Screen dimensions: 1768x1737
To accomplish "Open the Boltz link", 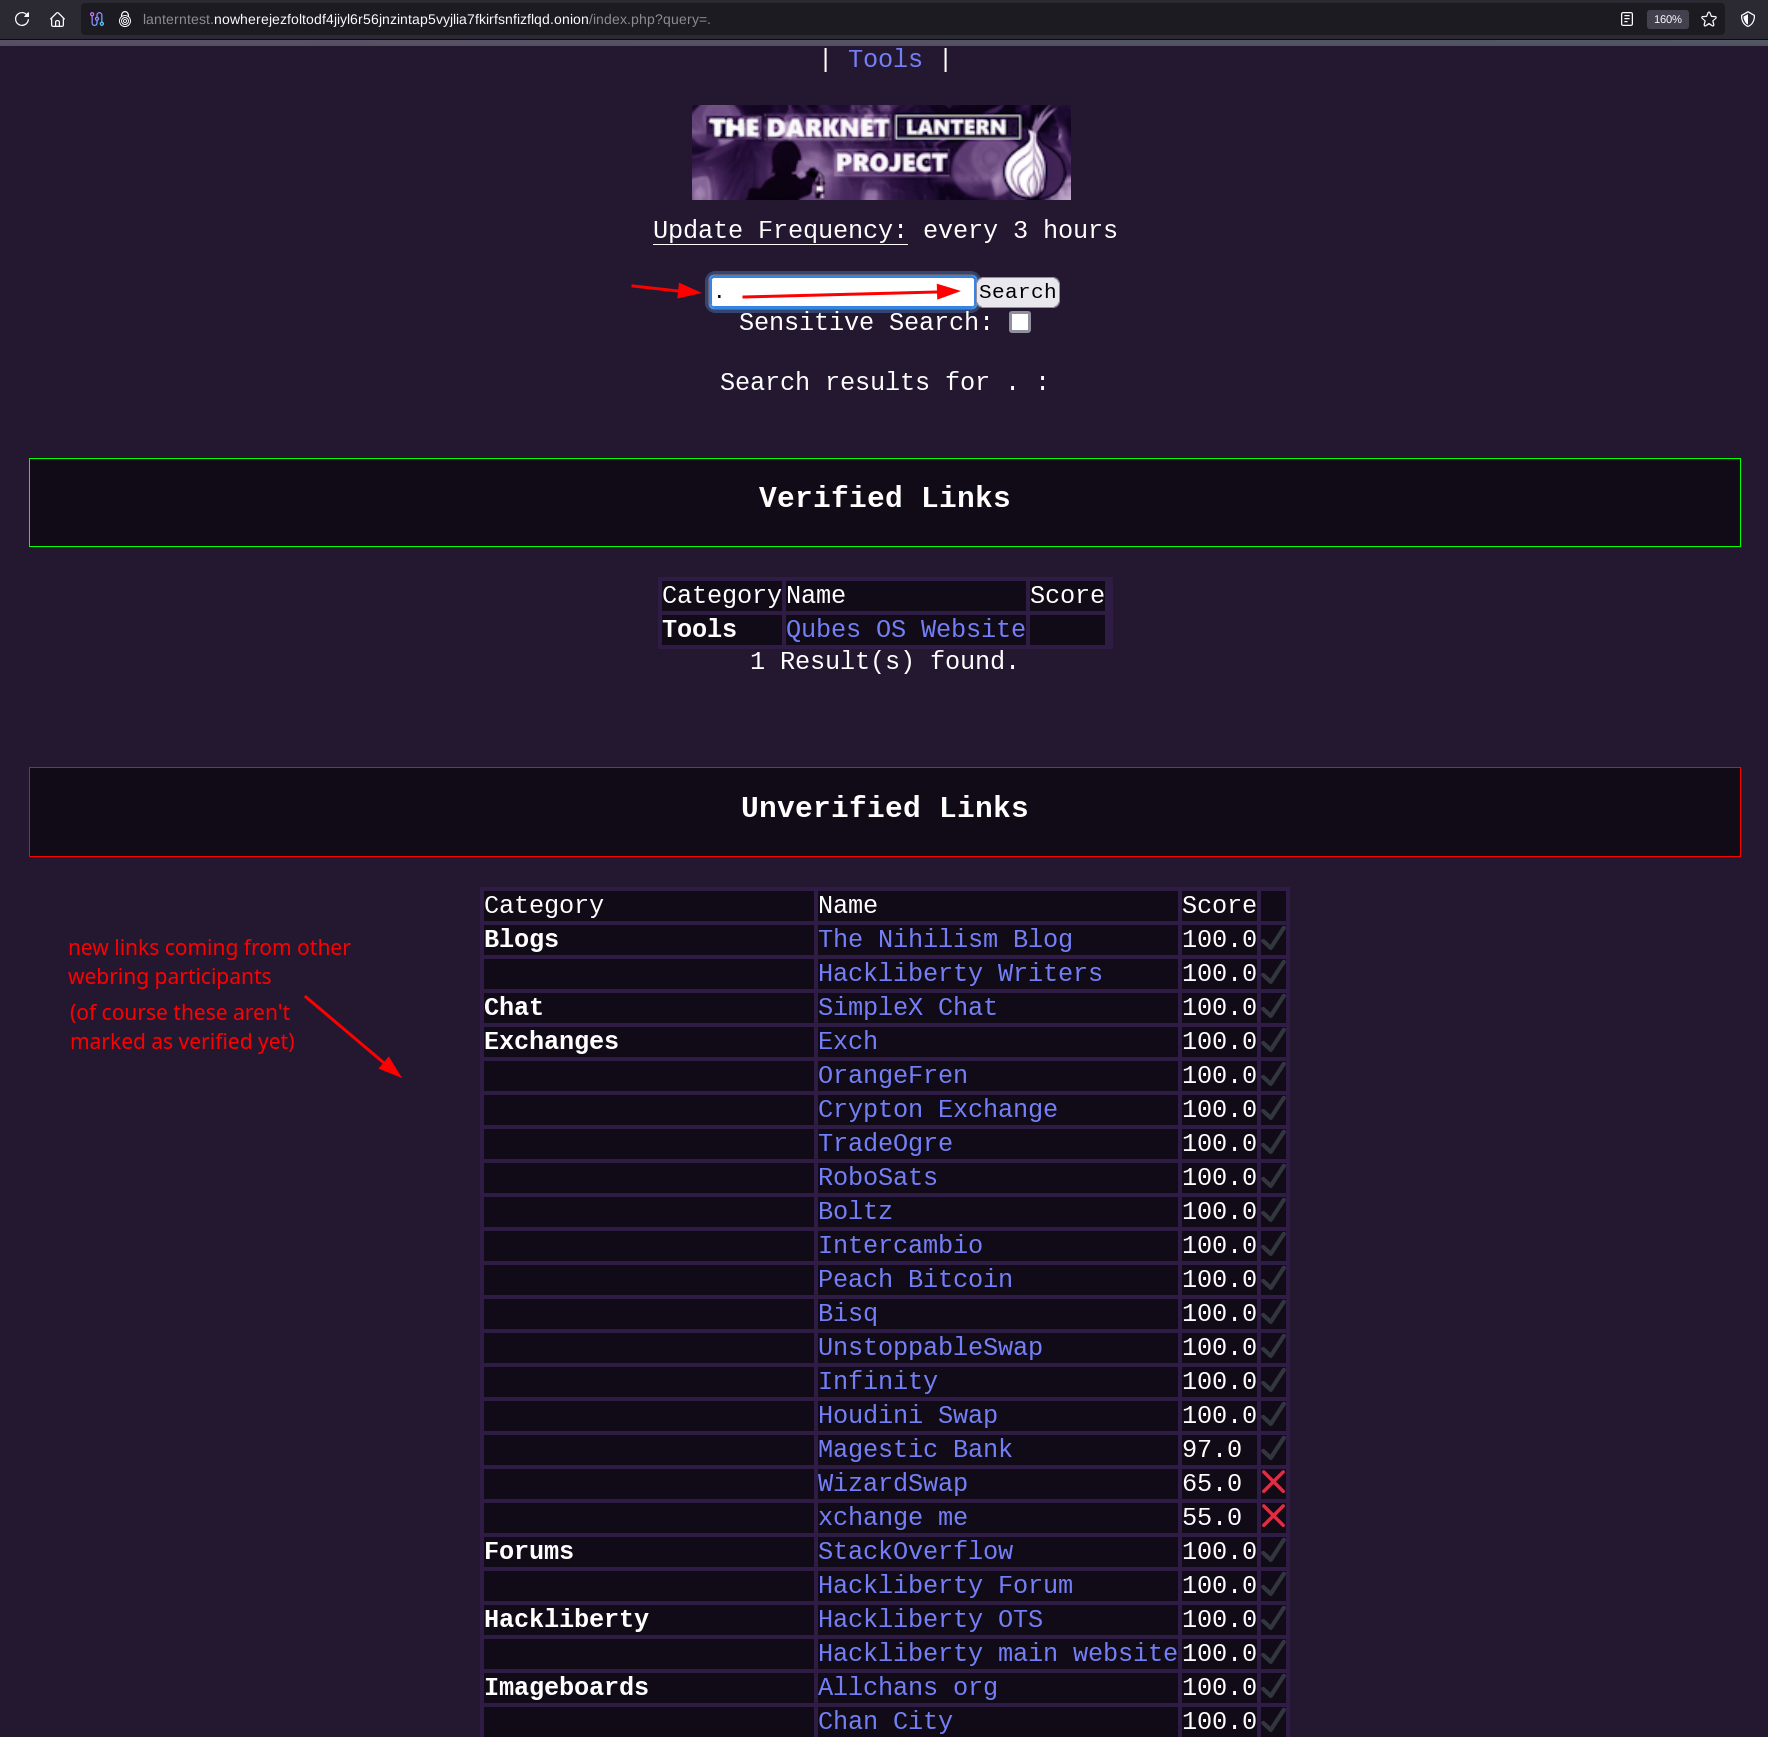I will coord(854,1211).
